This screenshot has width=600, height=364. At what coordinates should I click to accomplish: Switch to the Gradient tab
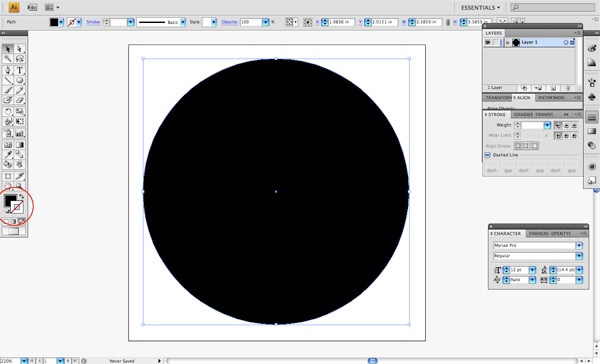(522, 114)
